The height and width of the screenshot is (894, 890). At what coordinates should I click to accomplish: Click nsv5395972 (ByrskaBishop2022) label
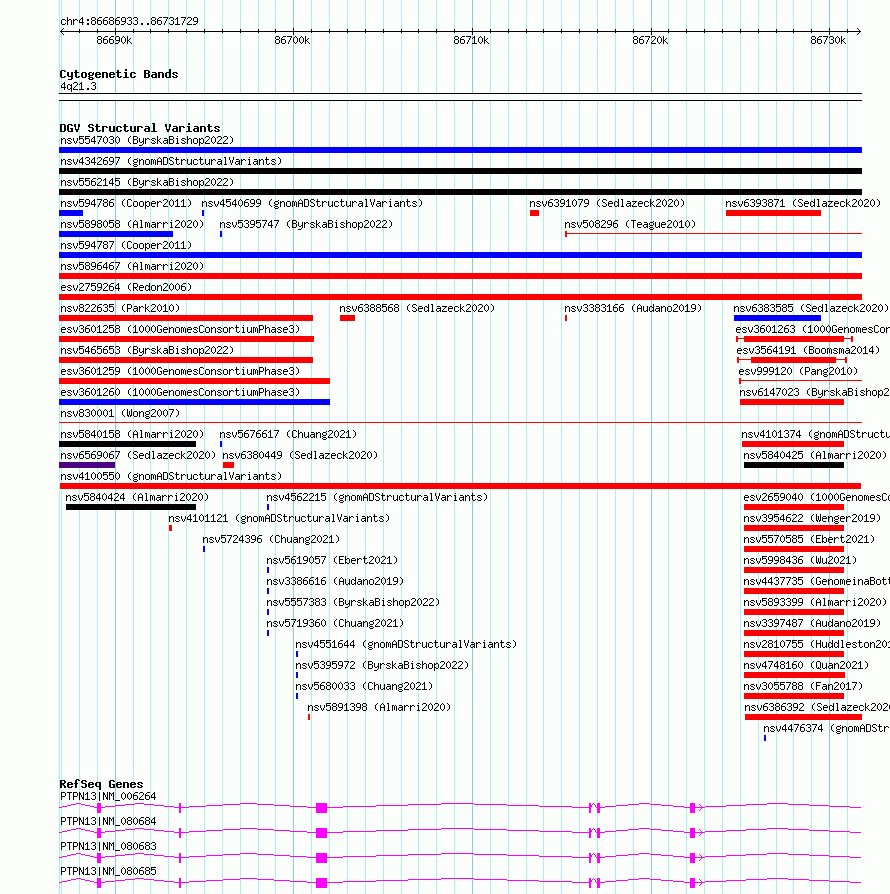pyautogui.click(x=382, y=666)
